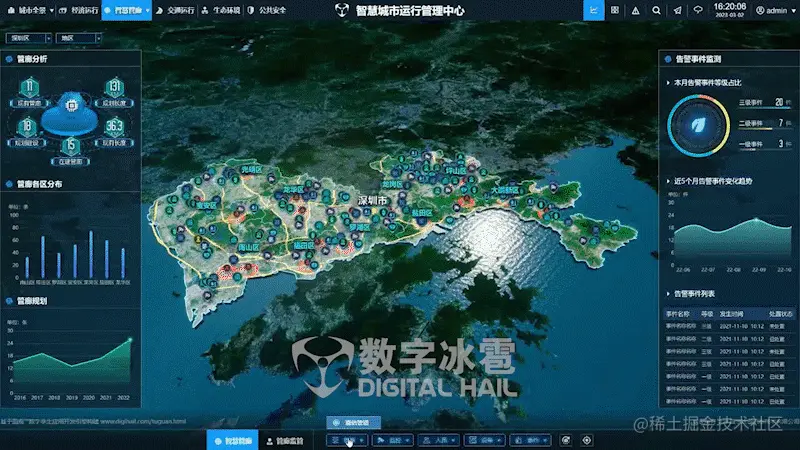Expand the arrow beside top 智慧管廊 item
The width and height of the screenshot is (800, 450).
tap(147, 11)
